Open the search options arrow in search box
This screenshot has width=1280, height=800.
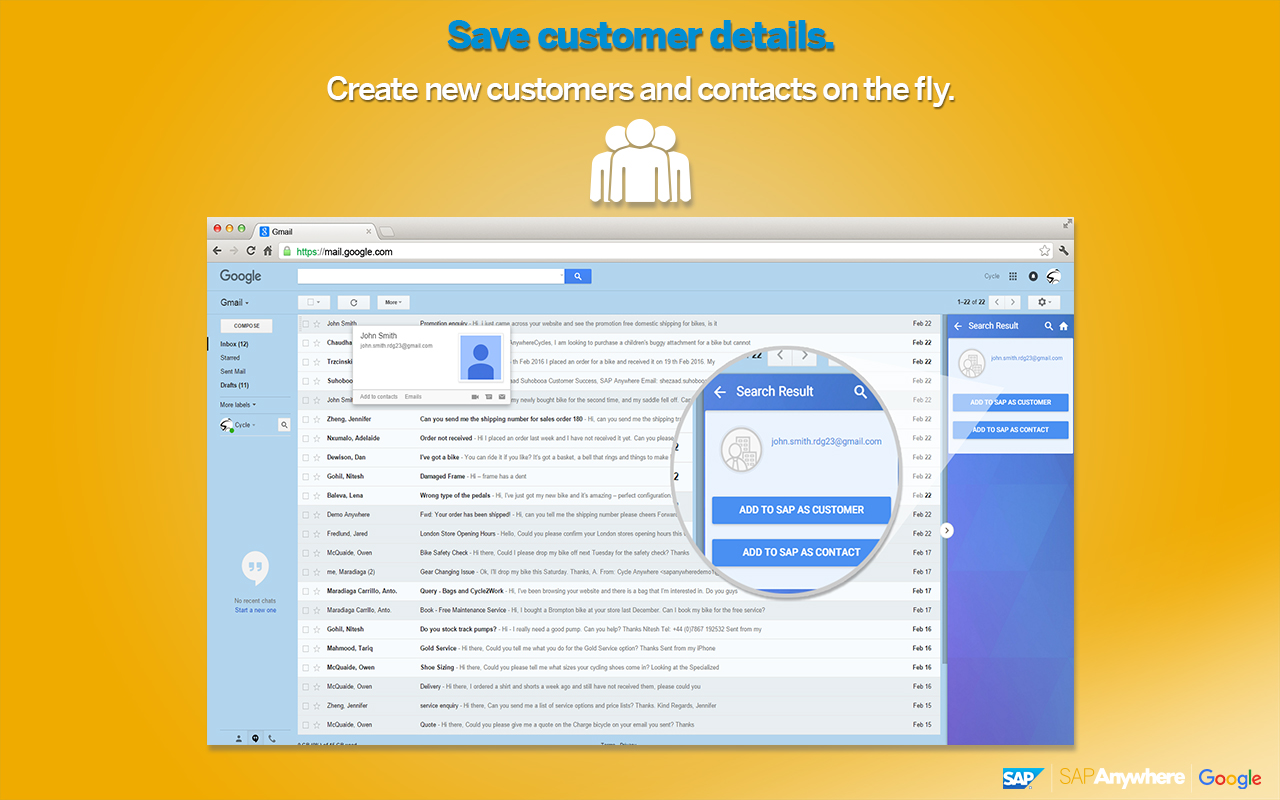(x=560, y=276)
